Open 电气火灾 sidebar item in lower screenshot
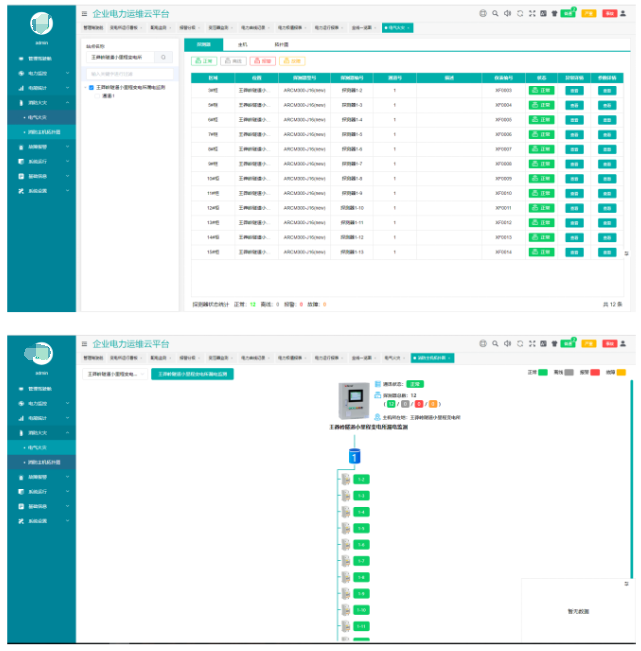 click(42, 448)
